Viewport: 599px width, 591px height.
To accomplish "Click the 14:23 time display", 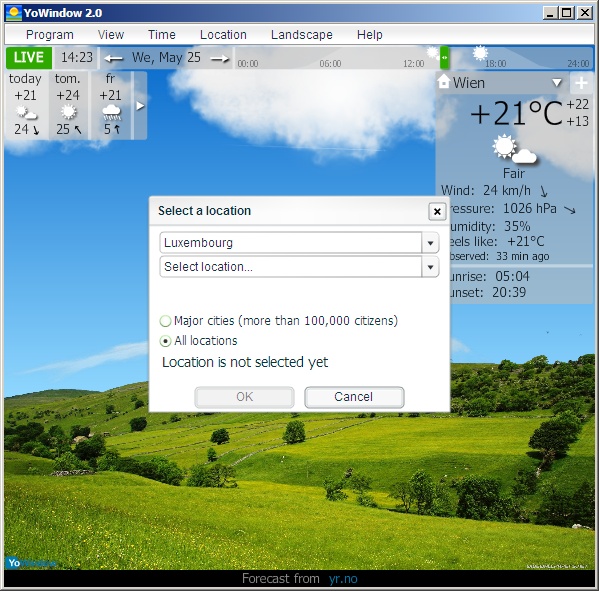I will (77, 58).
